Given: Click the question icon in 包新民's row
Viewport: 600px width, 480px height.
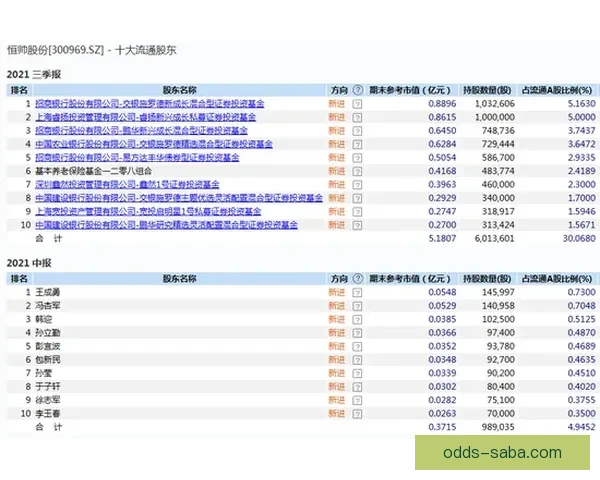Looking at the screenshot, I should point(357,360).
